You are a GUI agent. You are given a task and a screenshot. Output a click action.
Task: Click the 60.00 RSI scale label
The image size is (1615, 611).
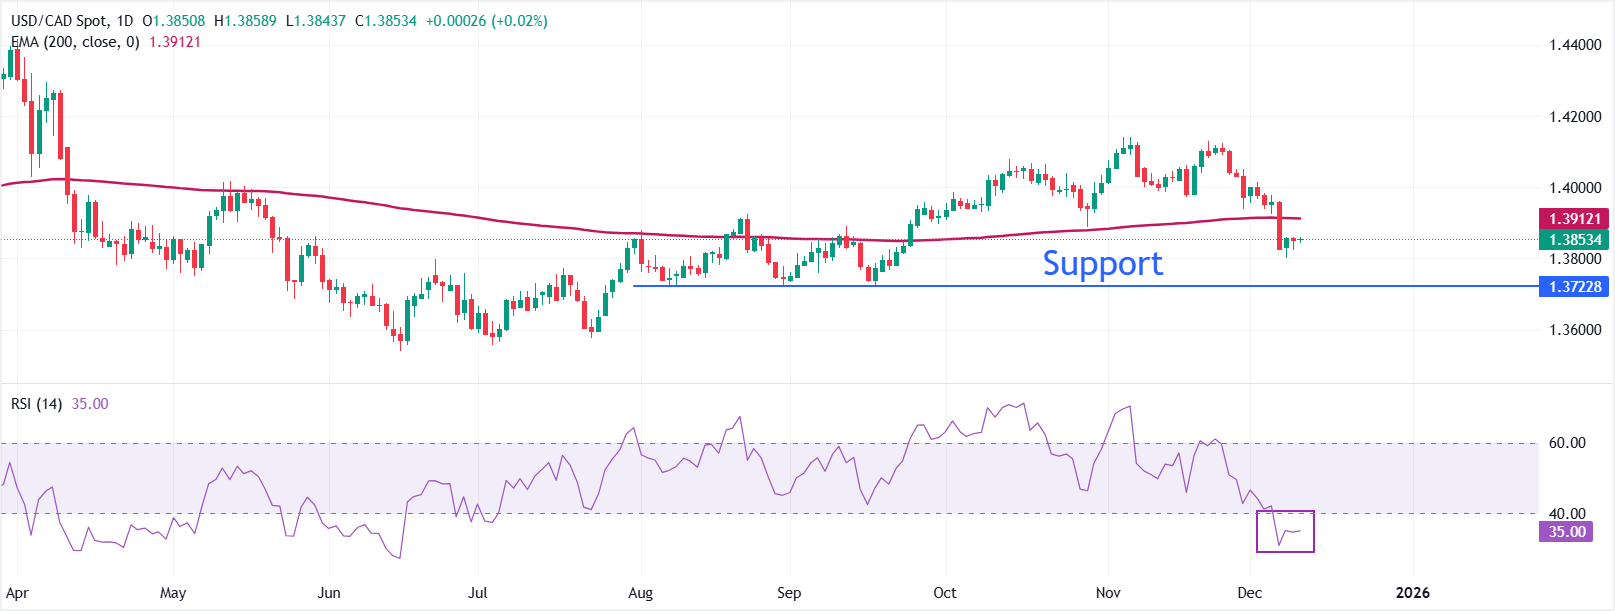pyautogui.click(x=1567, y=443)
